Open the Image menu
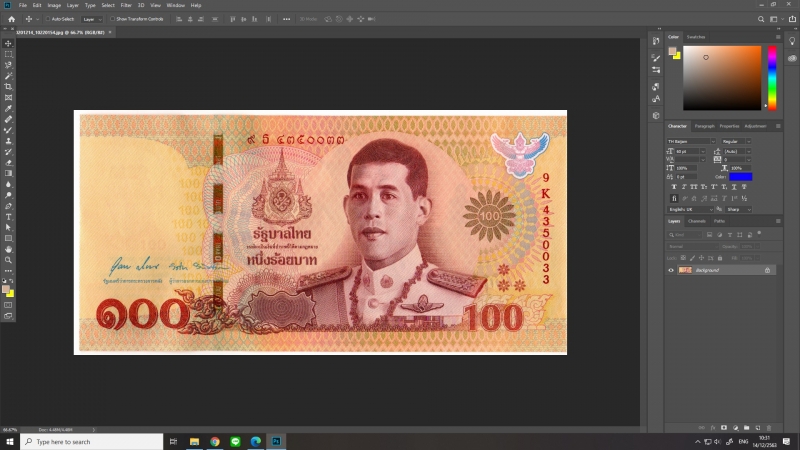The image size is (800, 450). (54, 5)
